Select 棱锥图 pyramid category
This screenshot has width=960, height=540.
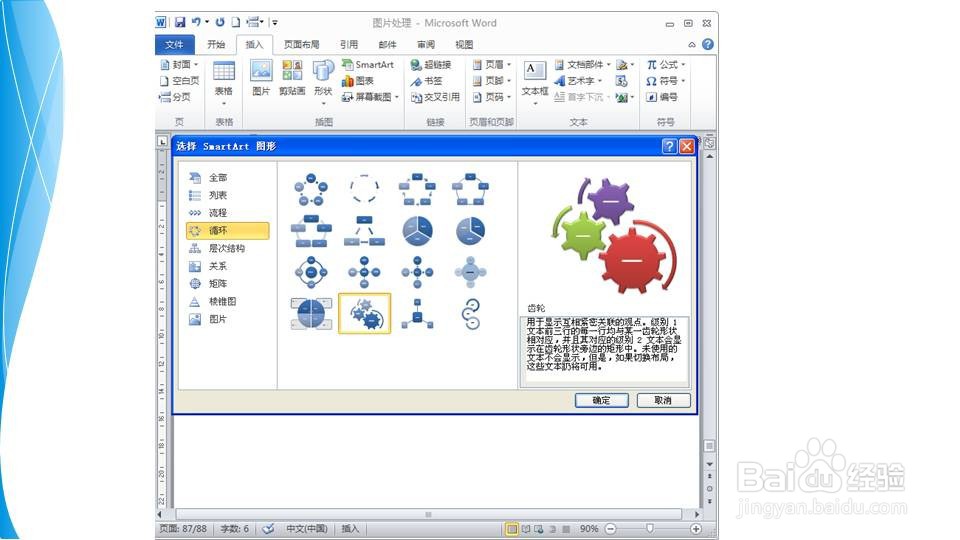point(227,301)
